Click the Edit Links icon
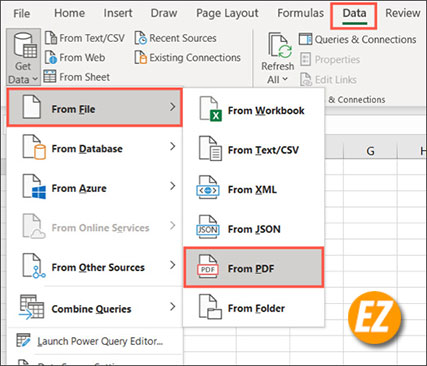 (x=306, y=80)
